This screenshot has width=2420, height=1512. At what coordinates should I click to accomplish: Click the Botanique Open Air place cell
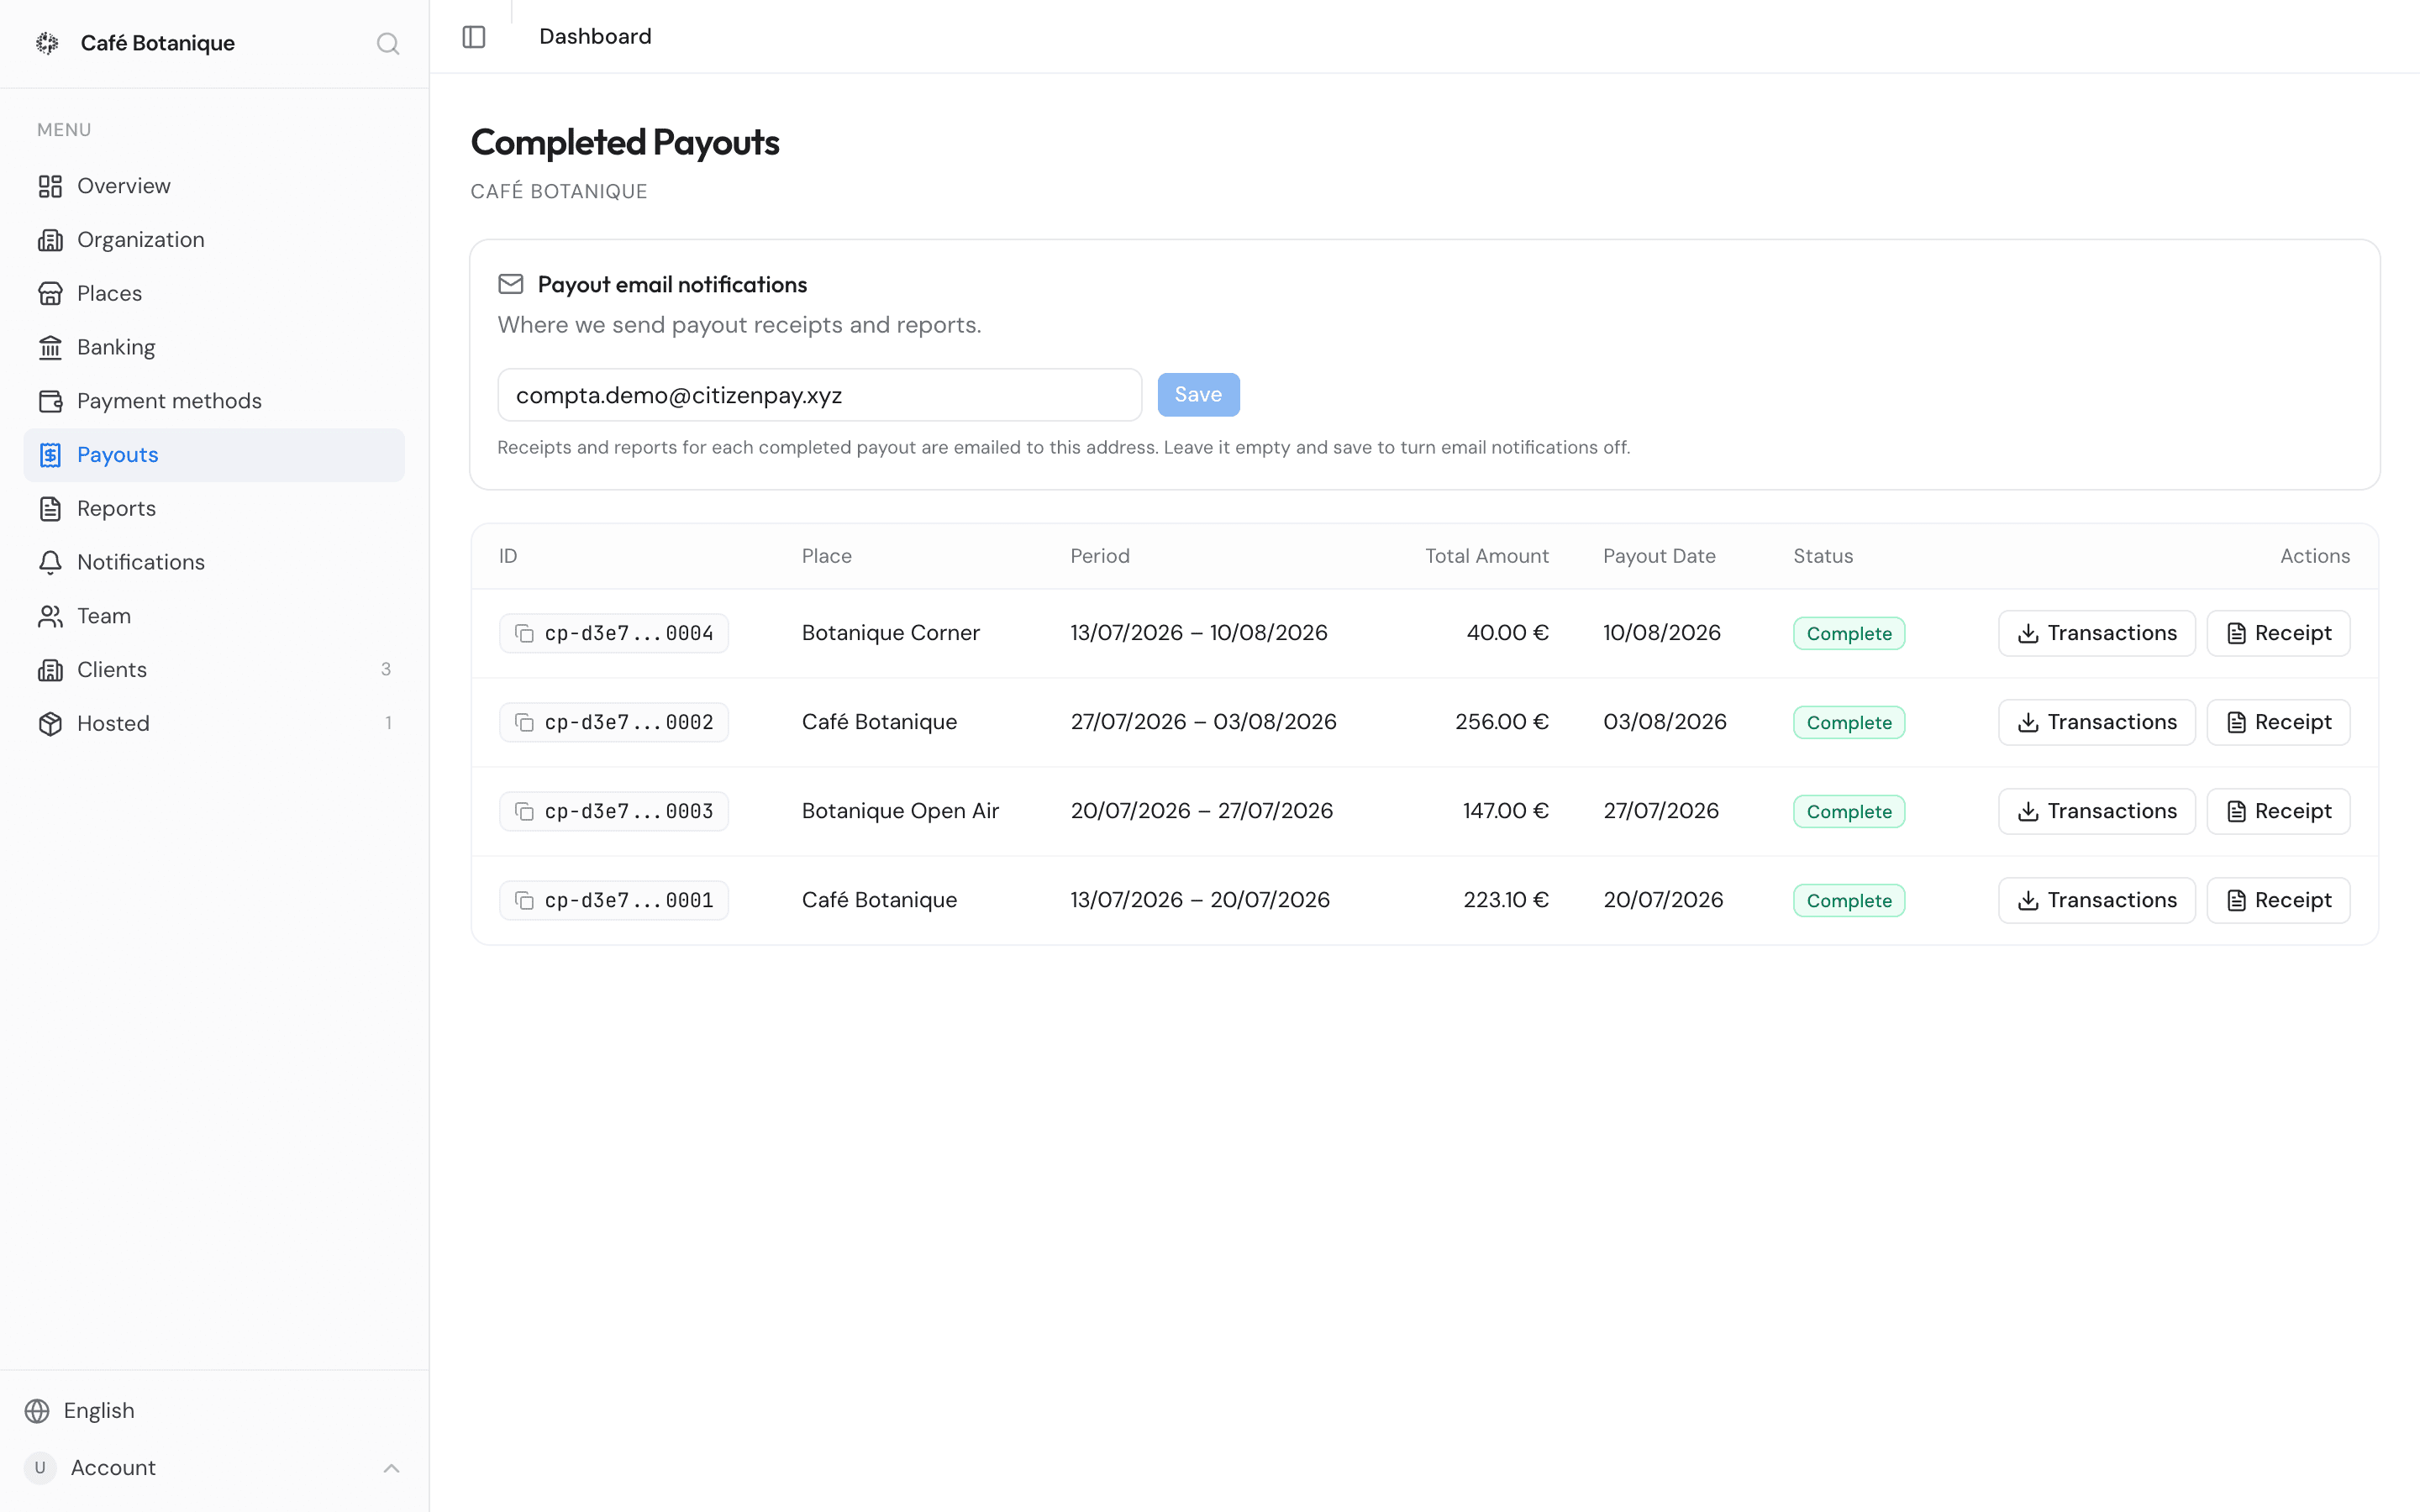[900, 811]
